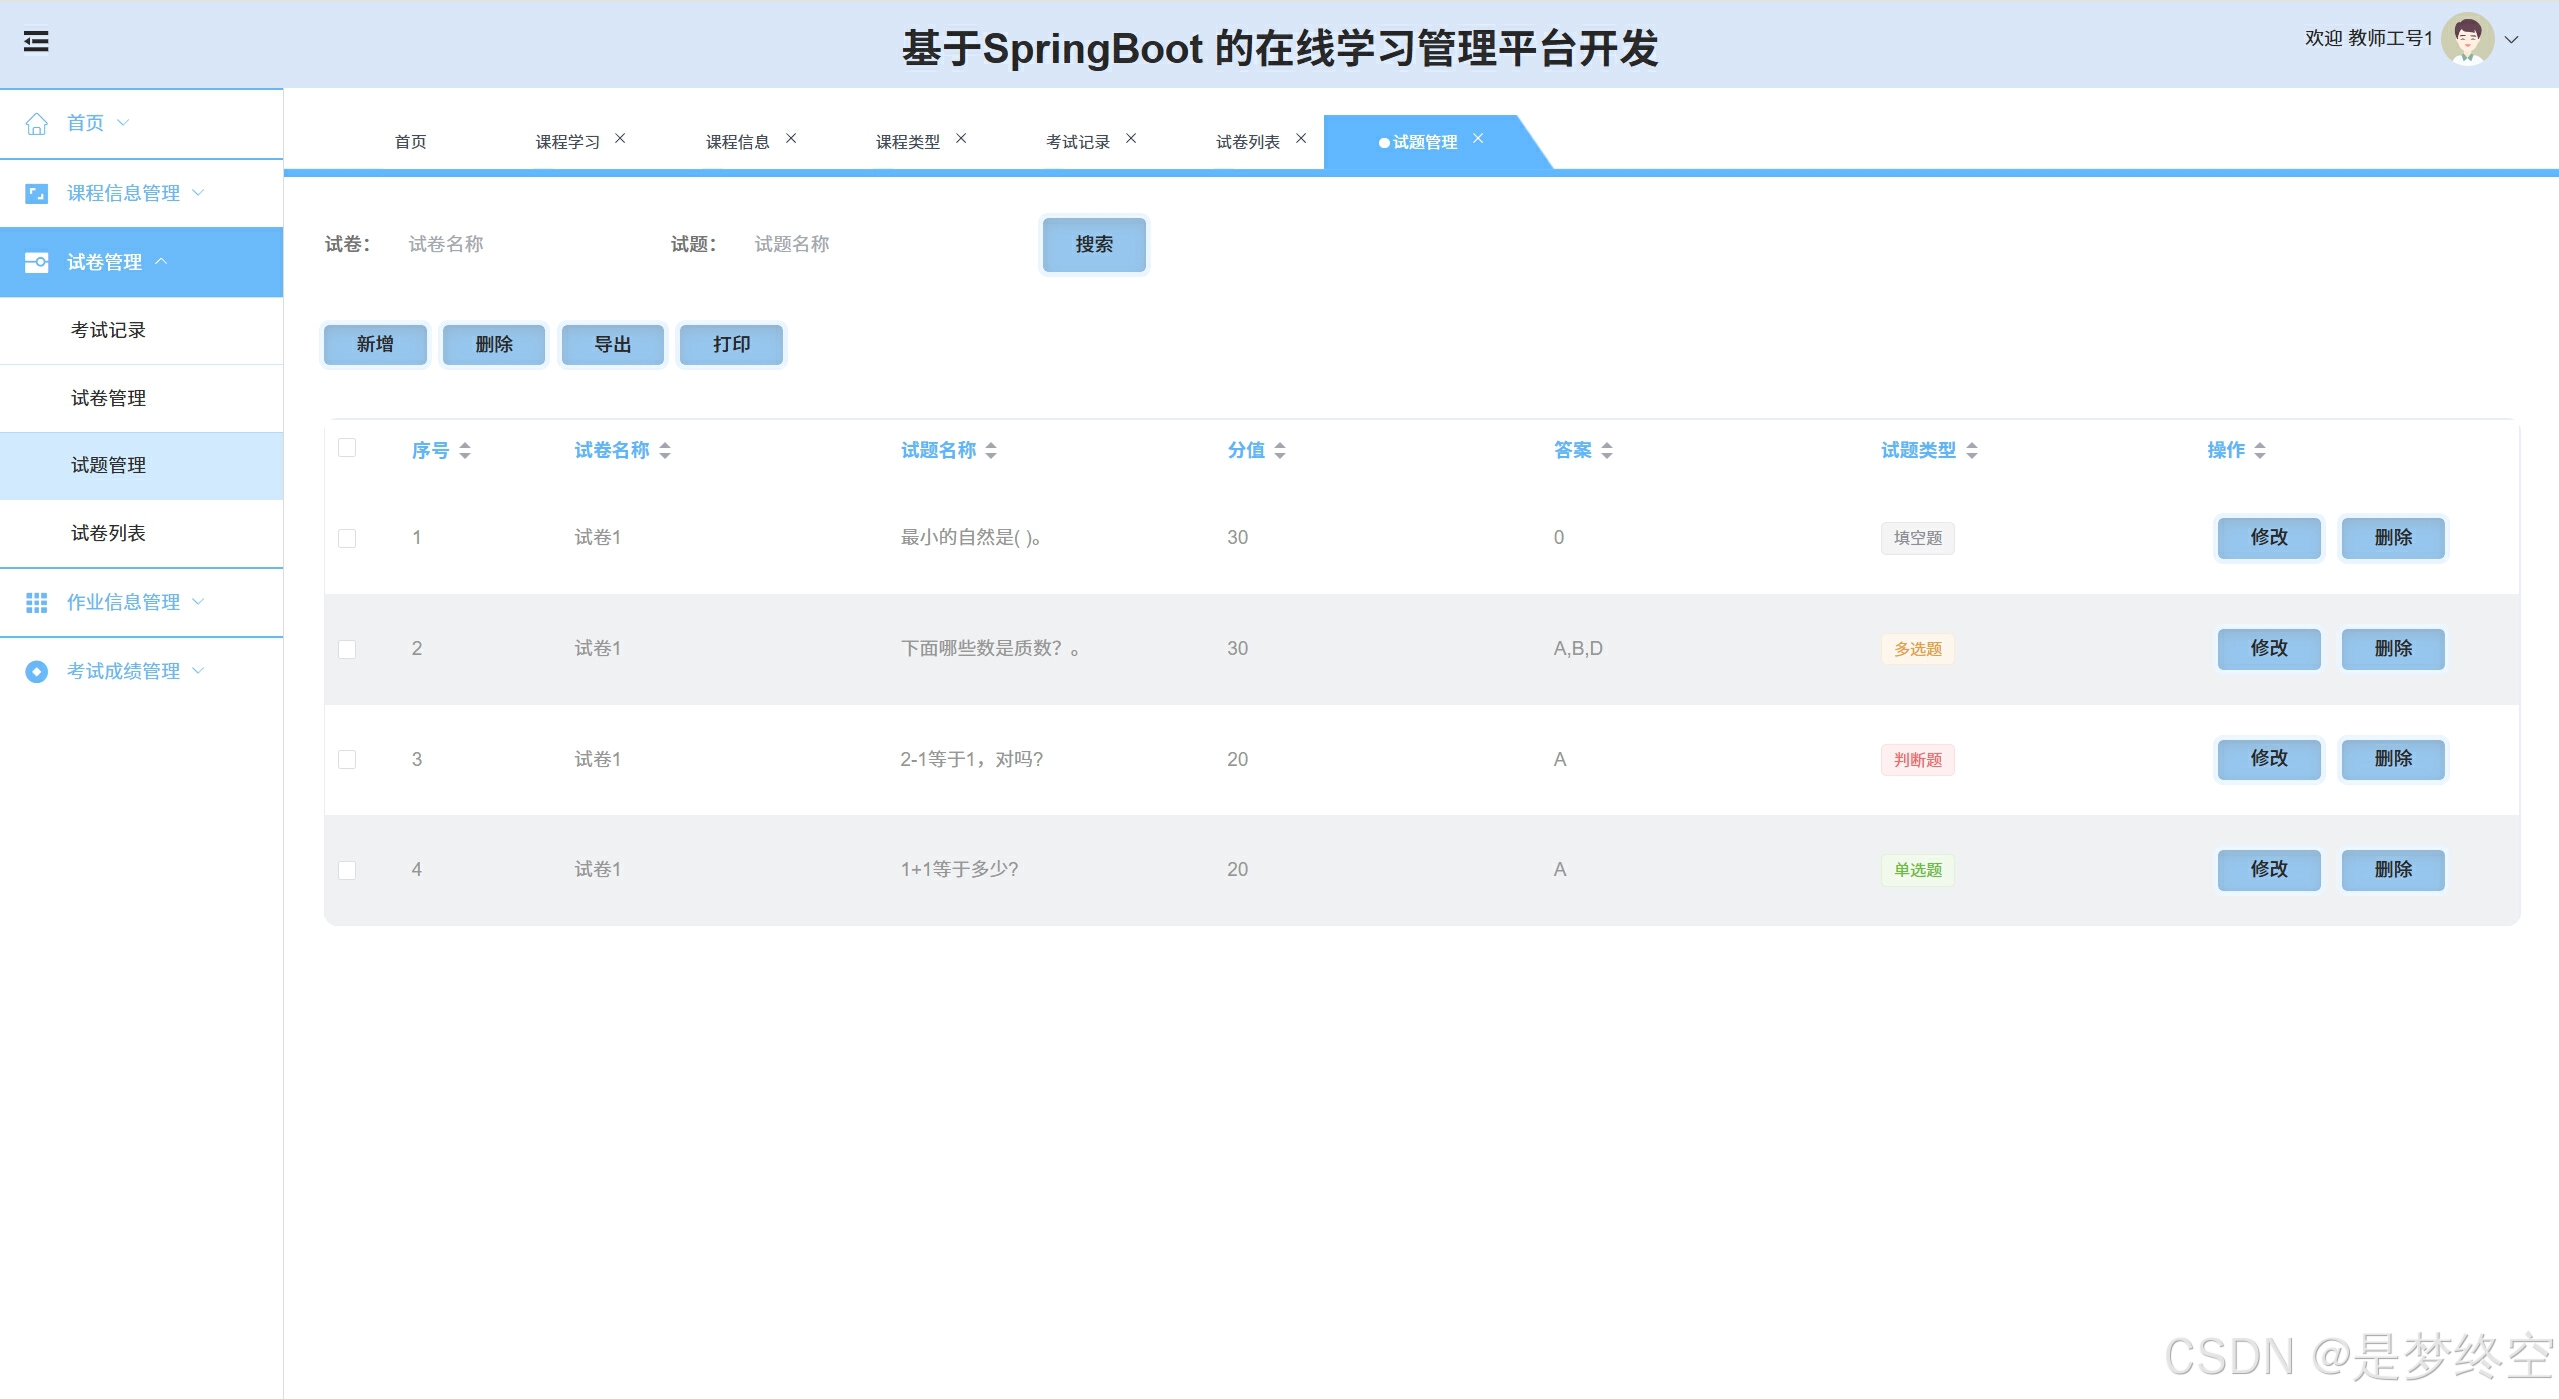2559x1399 pixels.
Task: Sort table by 分值 column arrows
Action: (1280, 451)
